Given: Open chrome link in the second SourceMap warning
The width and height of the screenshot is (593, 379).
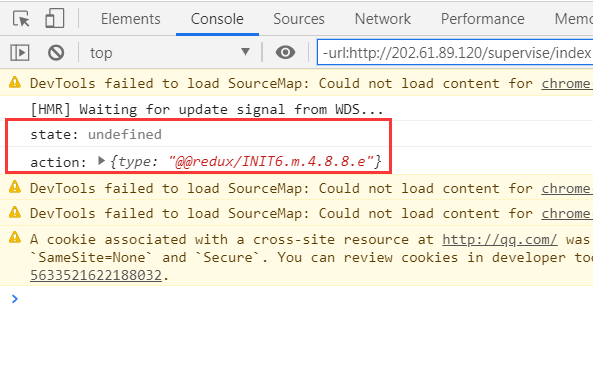Looking at the screenshot, I should (567, 188).
